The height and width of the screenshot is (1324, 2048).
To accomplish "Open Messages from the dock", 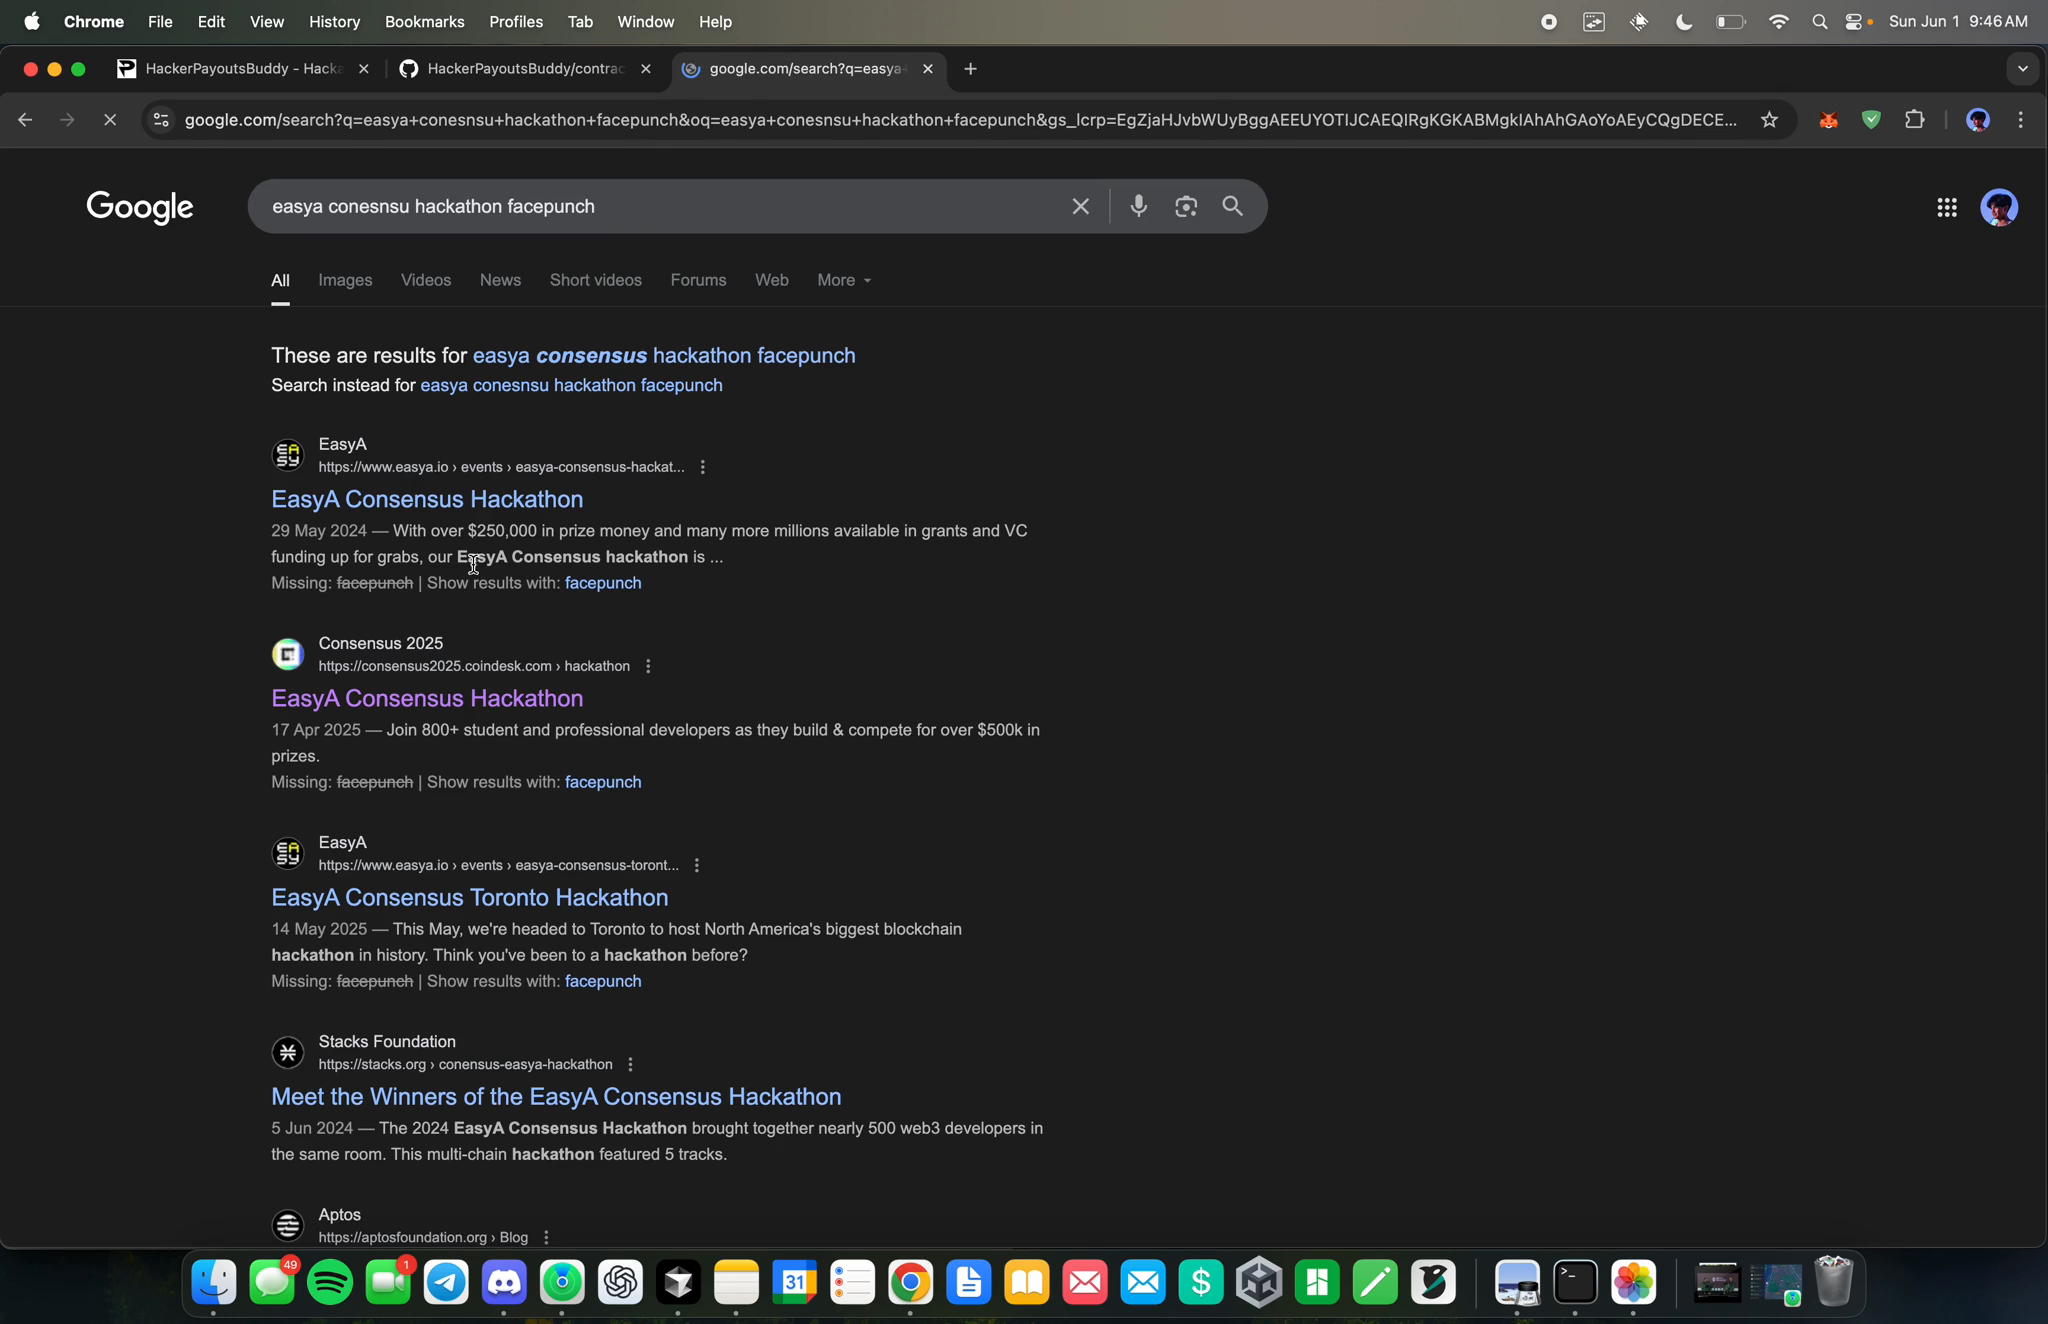I will pyautogui.click(x=272, y=1282).
